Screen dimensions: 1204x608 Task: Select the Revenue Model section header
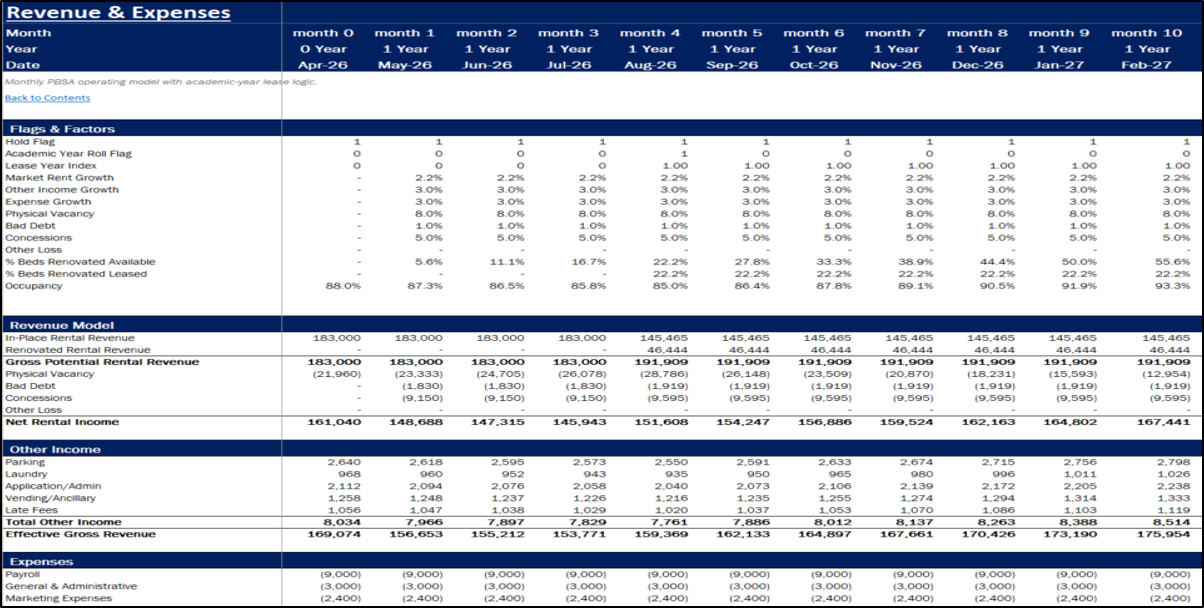click(x=62, y=325)
